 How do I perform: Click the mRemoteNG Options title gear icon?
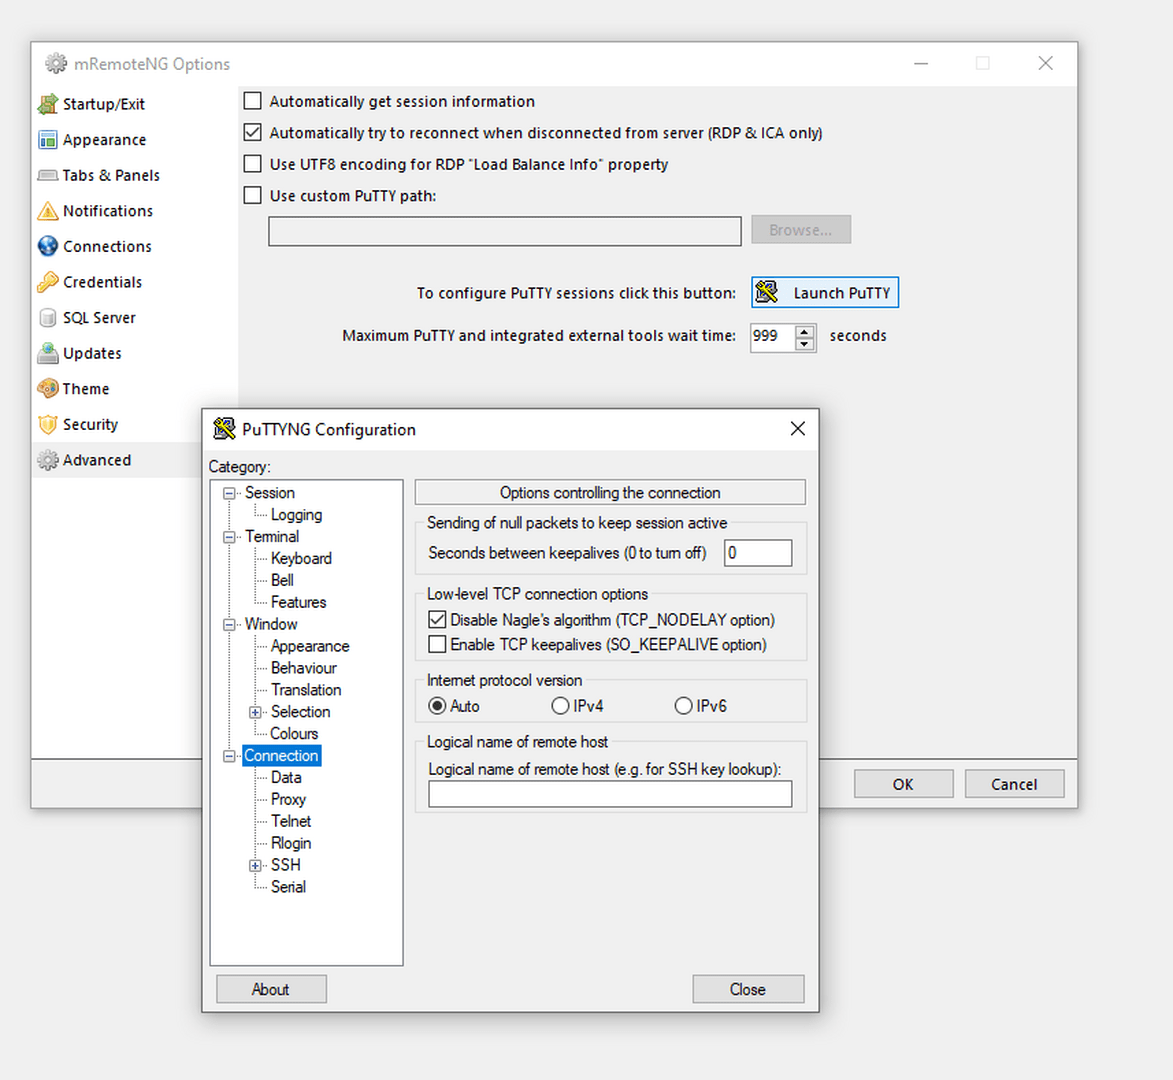click(x=55, y=64)
